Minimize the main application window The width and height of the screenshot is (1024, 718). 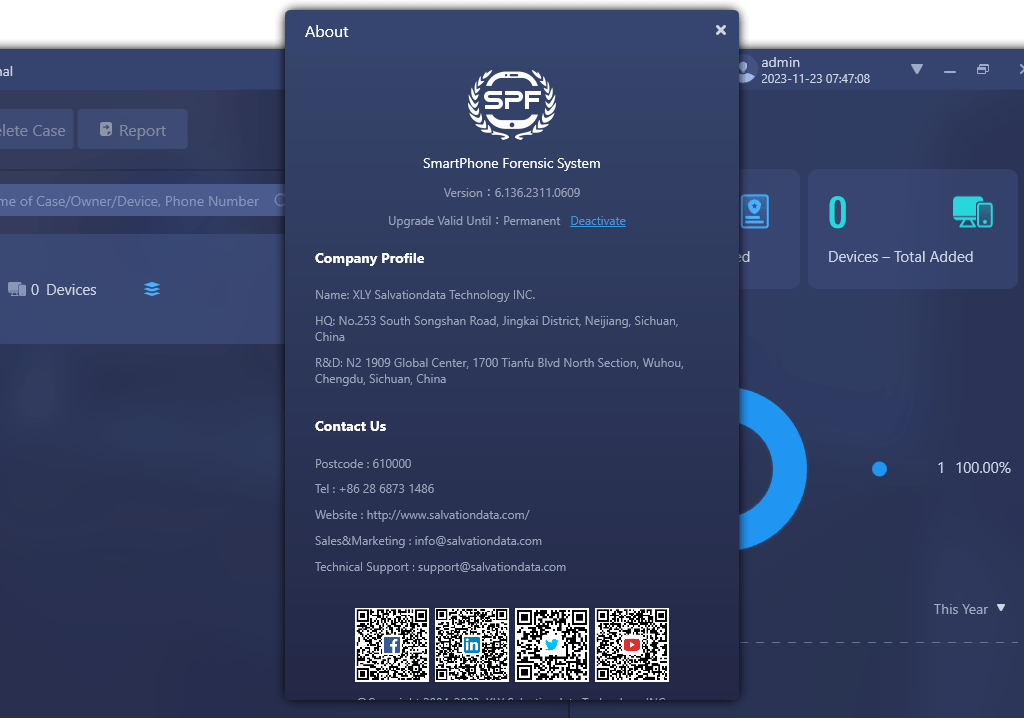point(950,71)
